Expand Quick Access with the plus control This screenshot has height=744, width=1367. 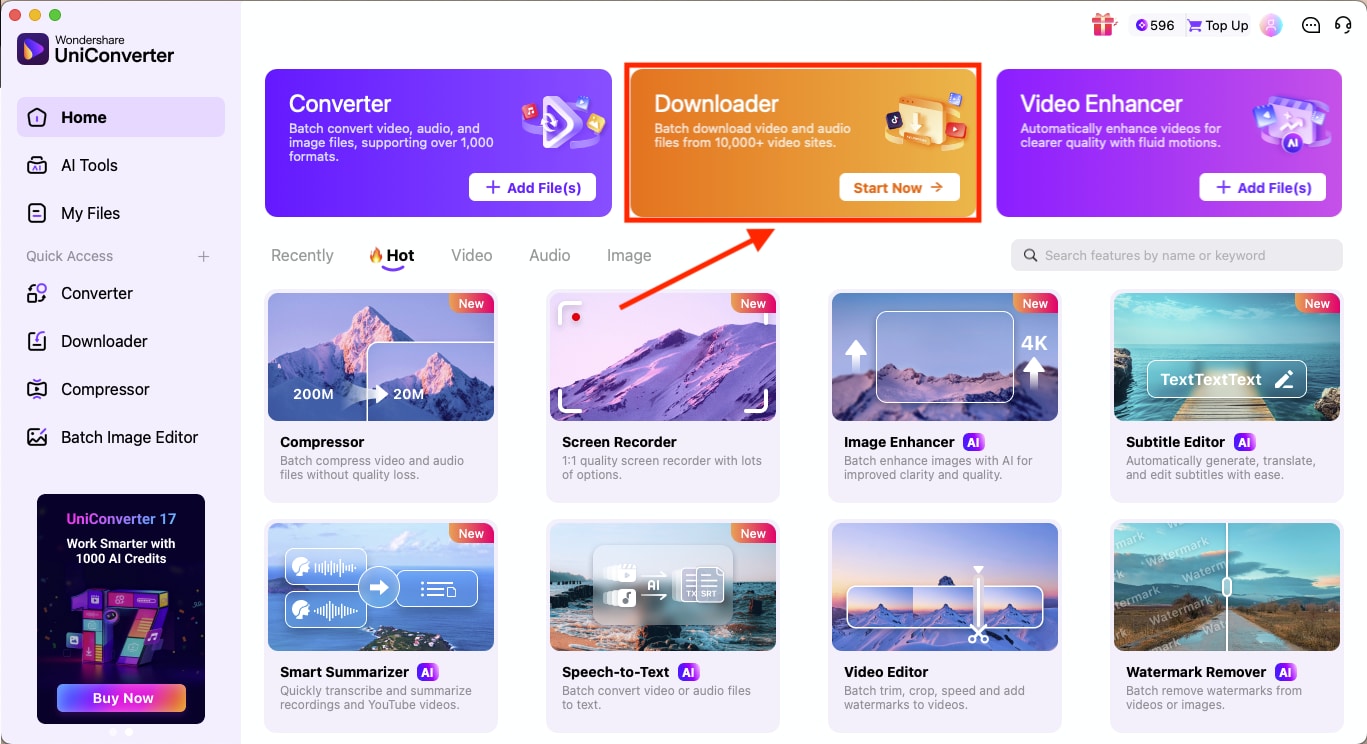203,256
